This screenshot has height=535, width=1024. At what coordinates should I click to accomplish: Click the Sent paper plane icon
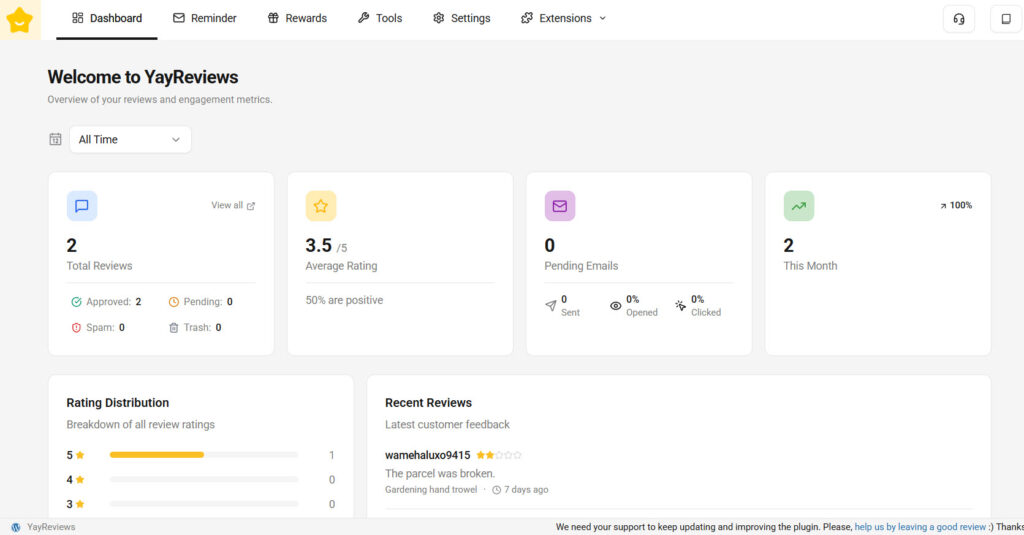[551, 305]
